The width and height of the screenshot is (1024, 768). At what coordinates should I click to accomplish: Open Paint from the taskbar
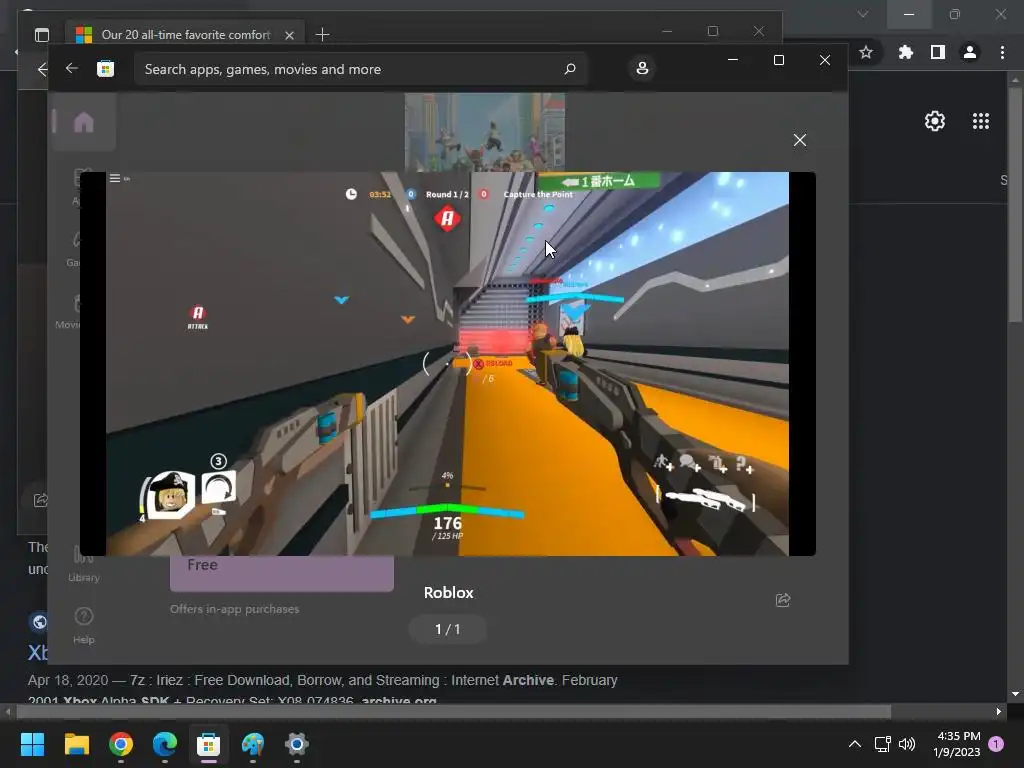(253, 744)
